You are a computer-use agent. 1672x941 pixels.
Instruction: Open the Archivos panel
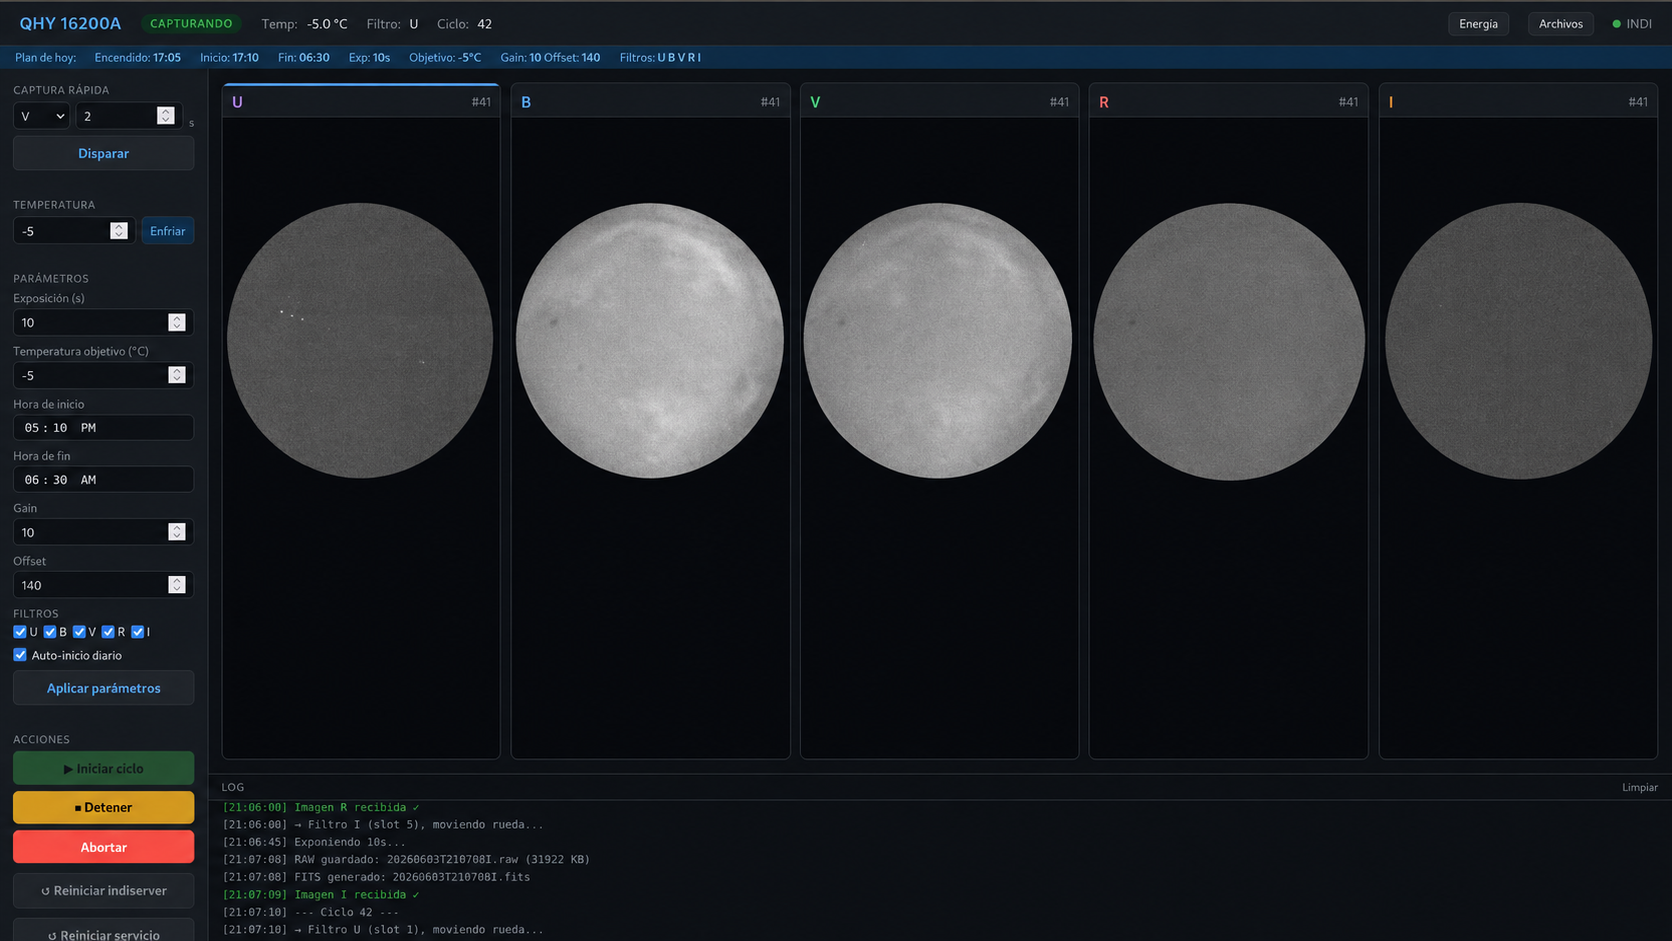point(1560,24)
